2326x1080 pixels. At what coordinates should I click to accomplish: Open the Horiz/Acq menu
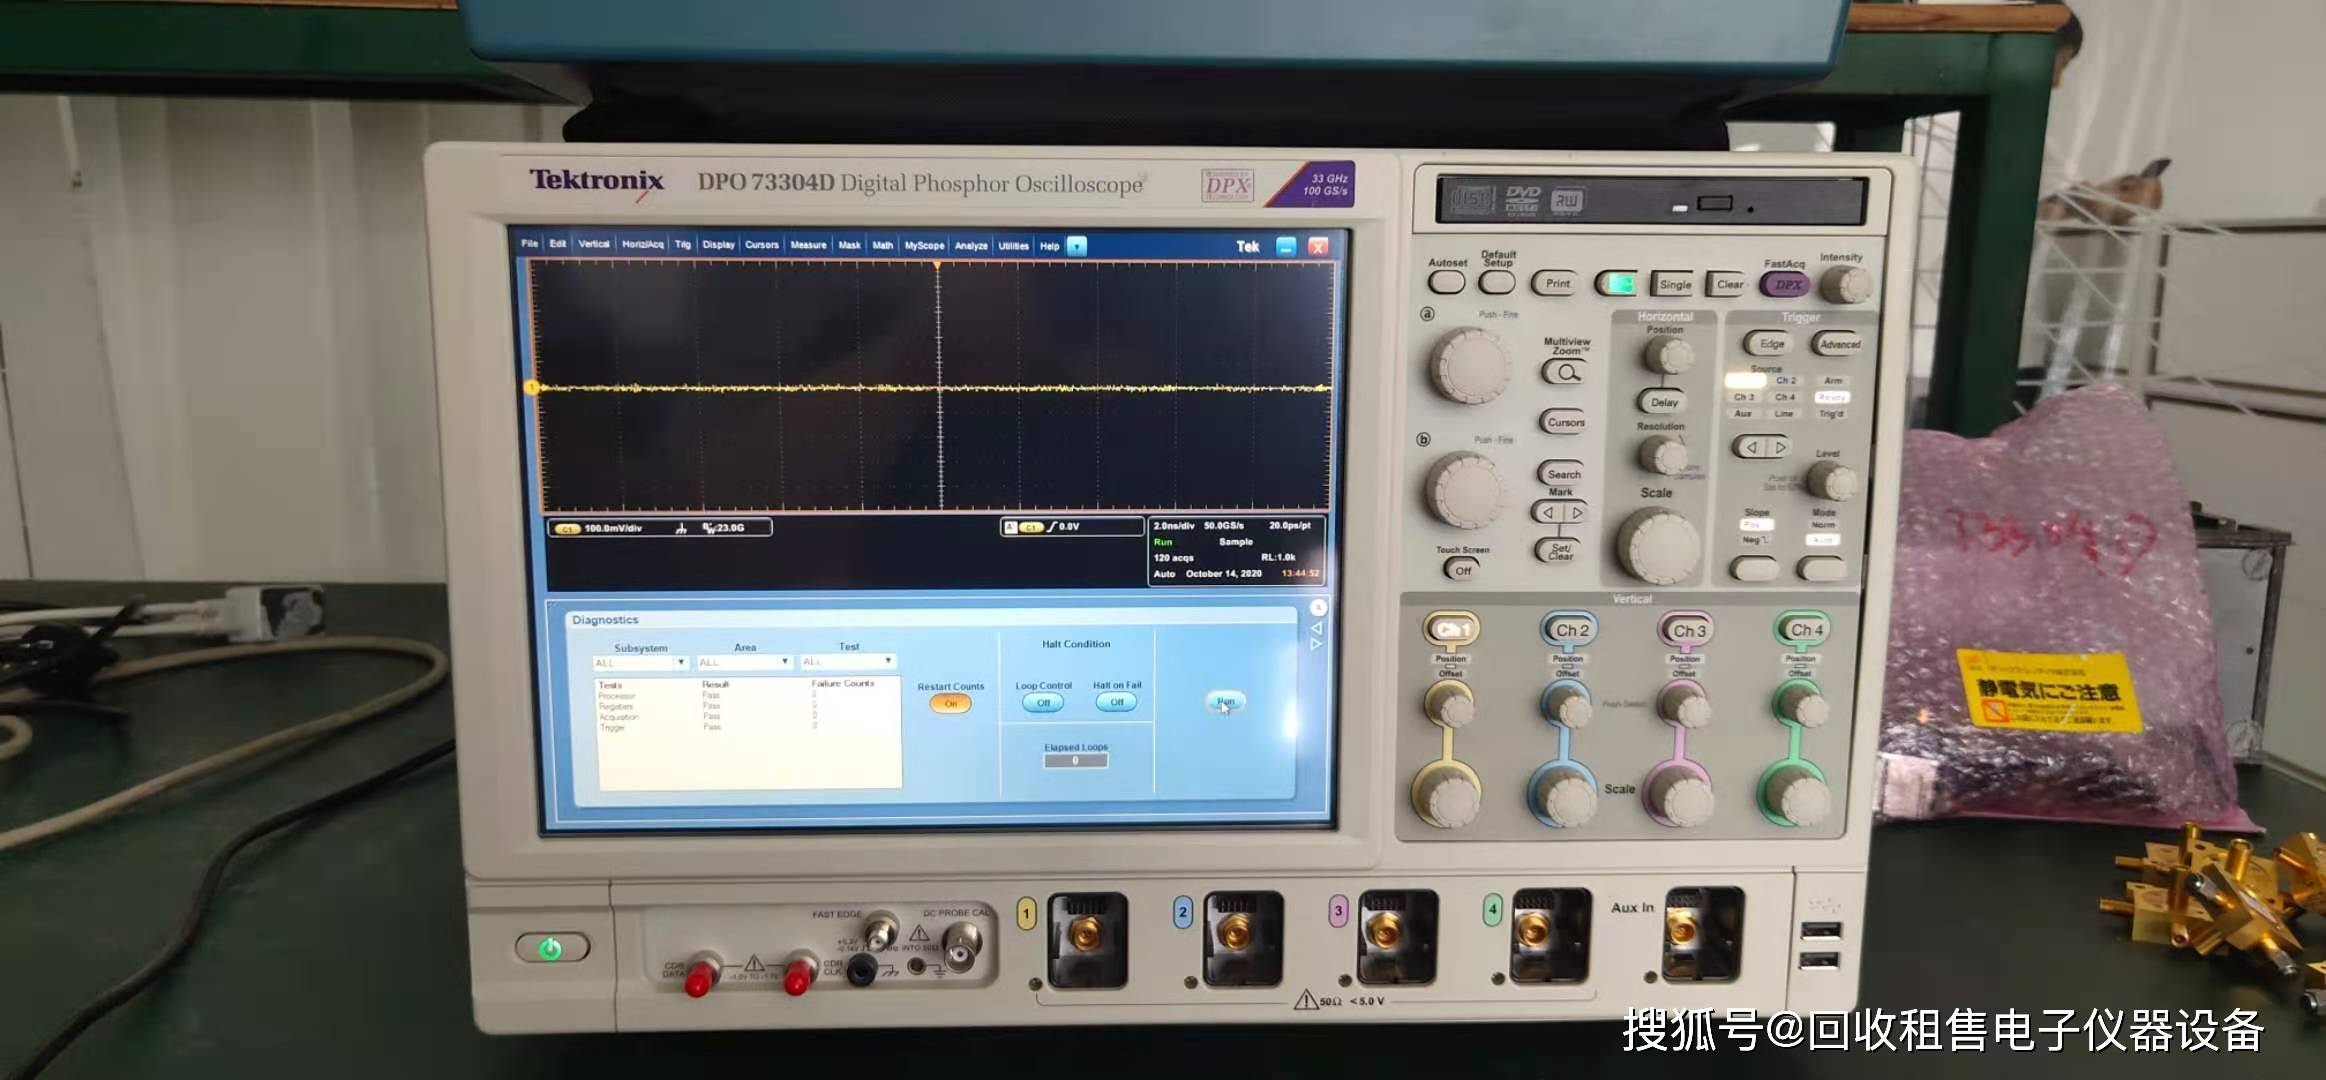pyautogui.click(x=642, y=244)
